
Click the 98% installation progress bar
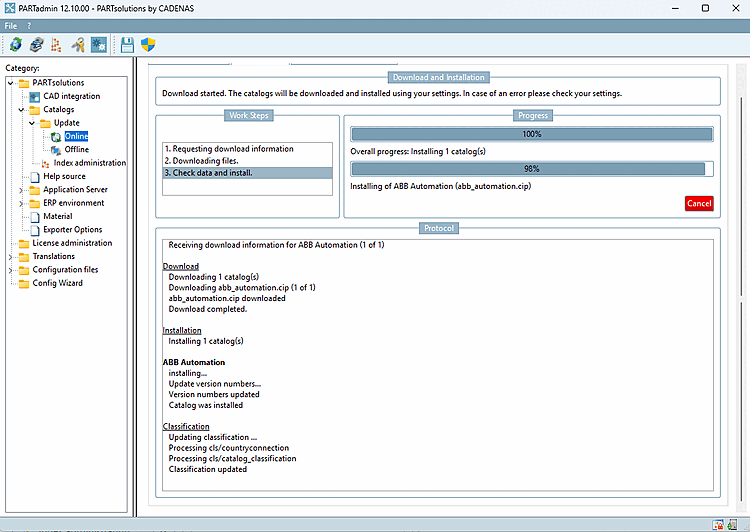531,169
